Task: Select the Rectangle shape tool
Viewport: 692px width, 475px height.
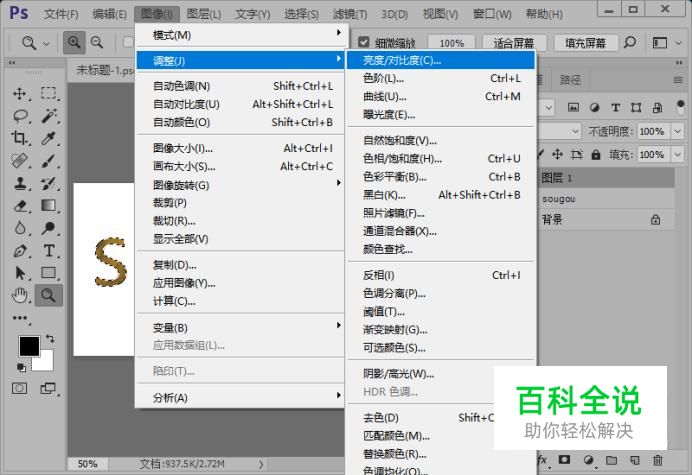Action: (x=49, y=273)
